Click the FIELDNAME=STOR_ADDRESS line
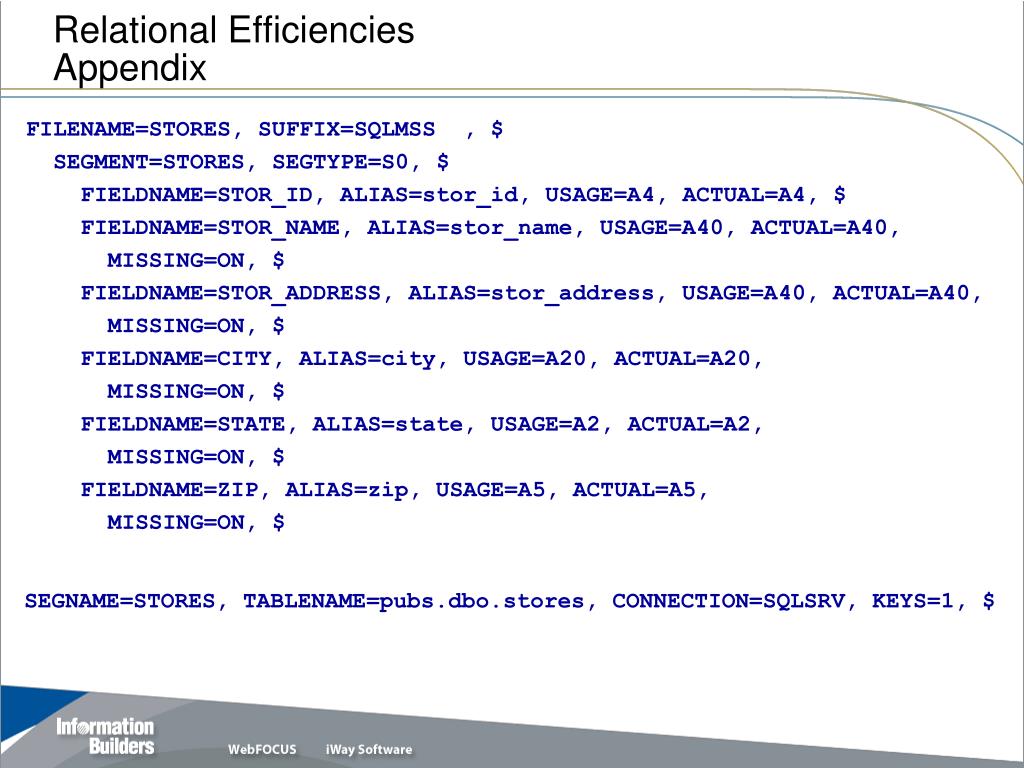This screenshot has width=1024, height=768. pos(532,293)
